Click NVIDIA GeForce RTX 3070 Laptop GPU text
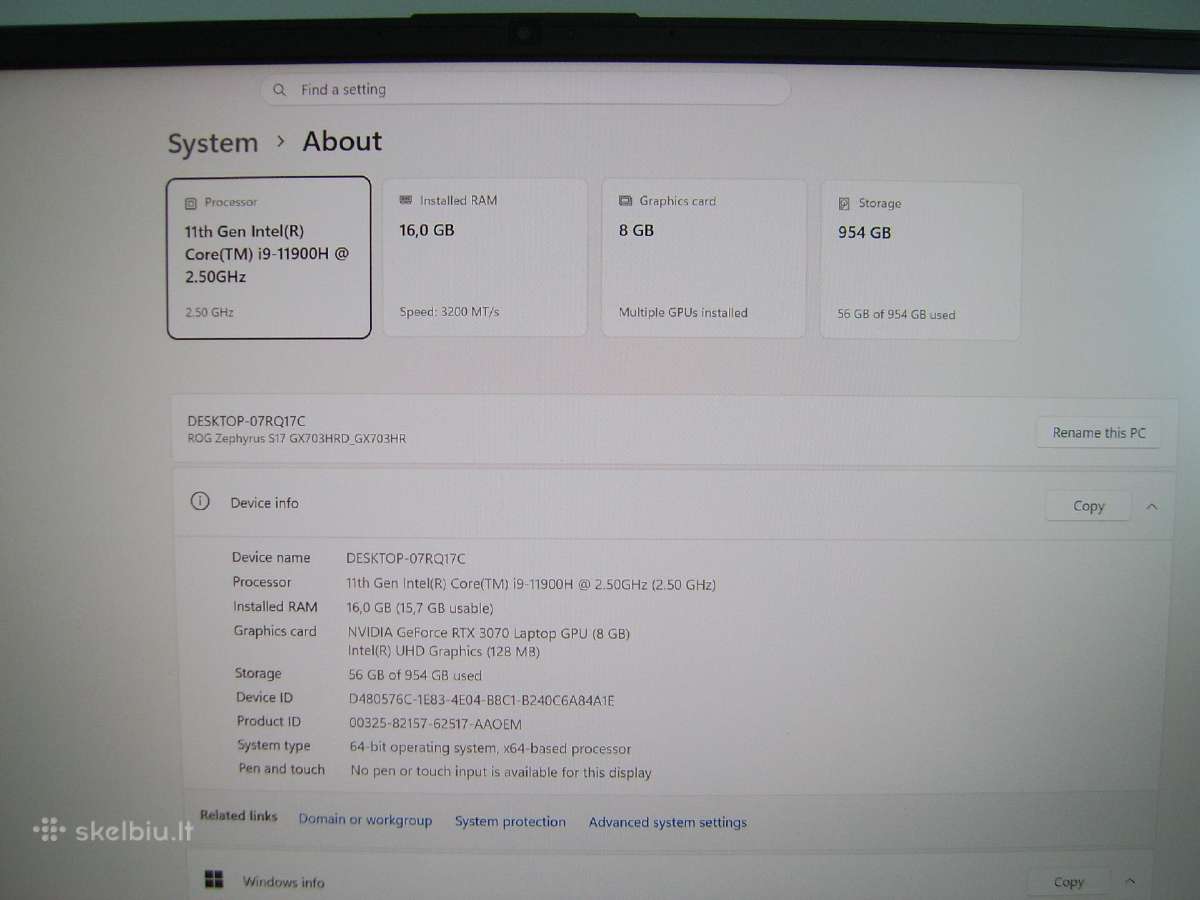The image size is (1200, 900). pyautogui.click(x=489, y=633)
